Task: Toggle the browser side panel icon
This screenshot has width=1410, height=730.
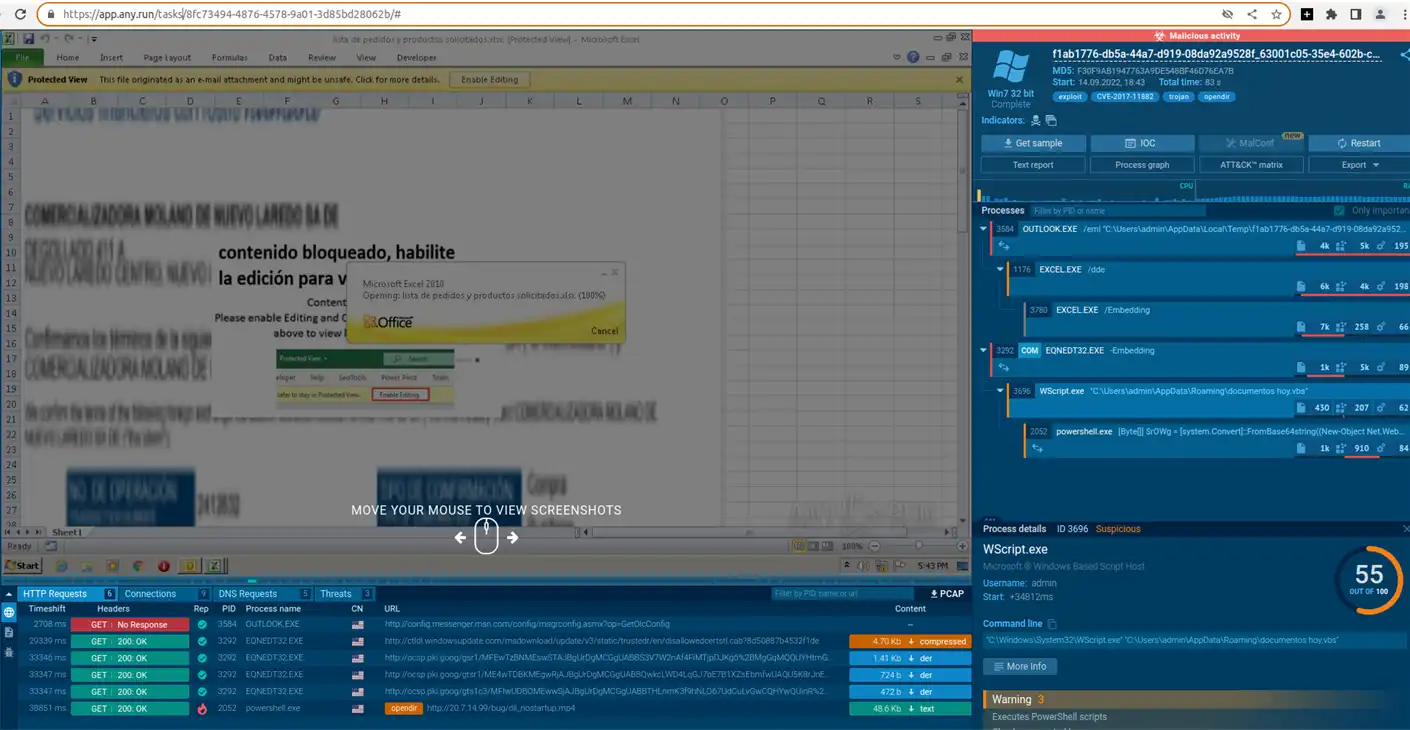Action: [1355, 15]
